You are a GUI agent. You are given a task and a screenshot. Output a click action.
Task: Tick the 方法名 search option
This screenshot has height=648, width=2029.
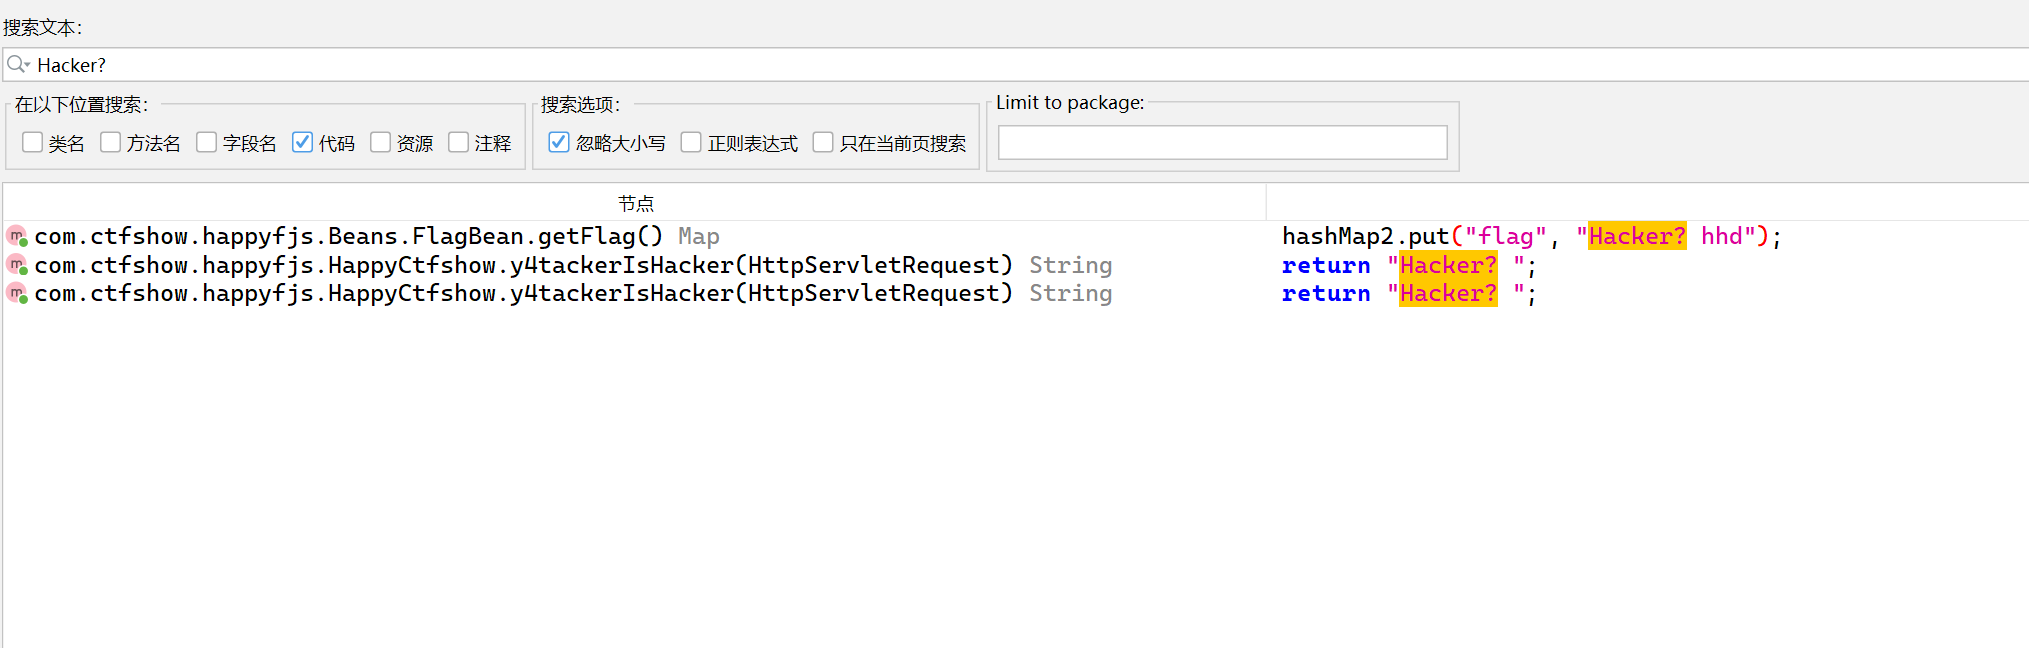click(x=111, y=143)
